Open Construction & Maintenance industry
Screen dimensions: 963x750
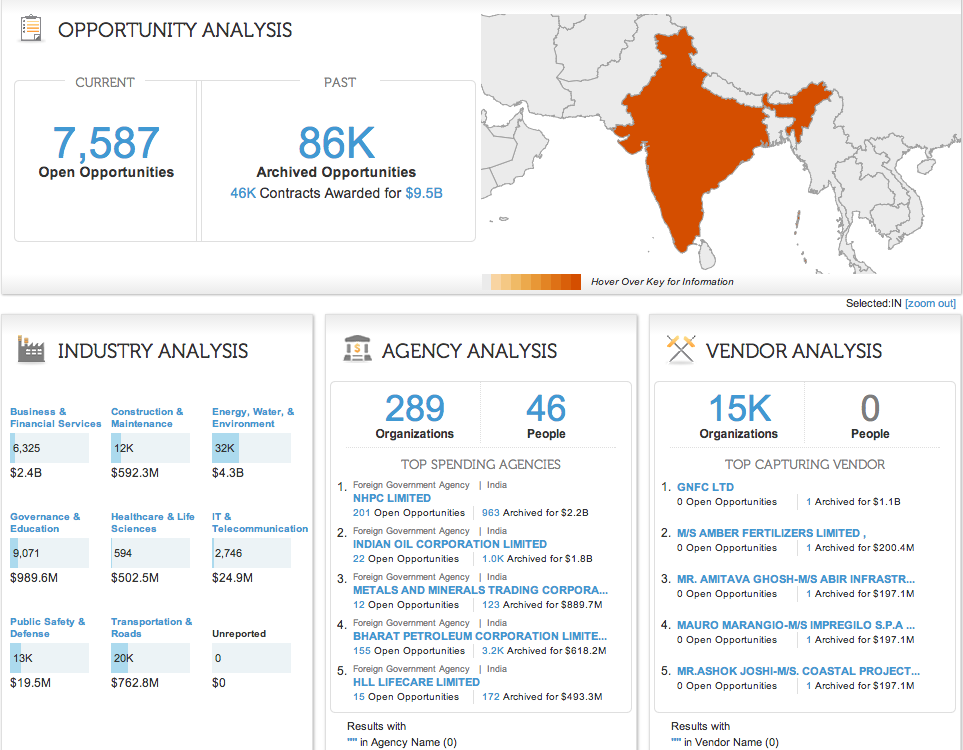(x=147, y=418)
